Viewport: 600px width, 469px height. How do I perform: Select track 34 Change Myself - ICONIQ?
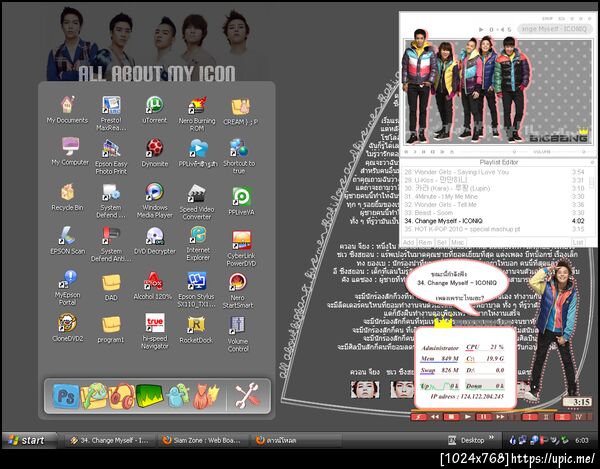tap(494, 221)
